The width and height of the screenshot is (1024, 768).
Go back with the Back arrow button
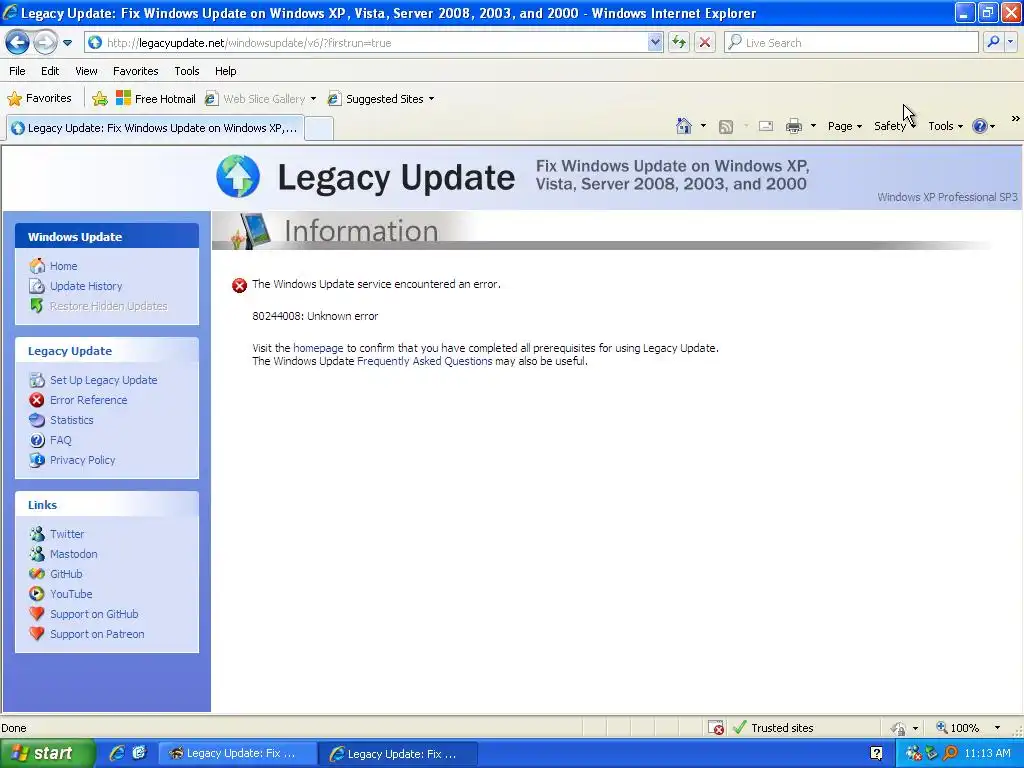click(x=17, y=42)
